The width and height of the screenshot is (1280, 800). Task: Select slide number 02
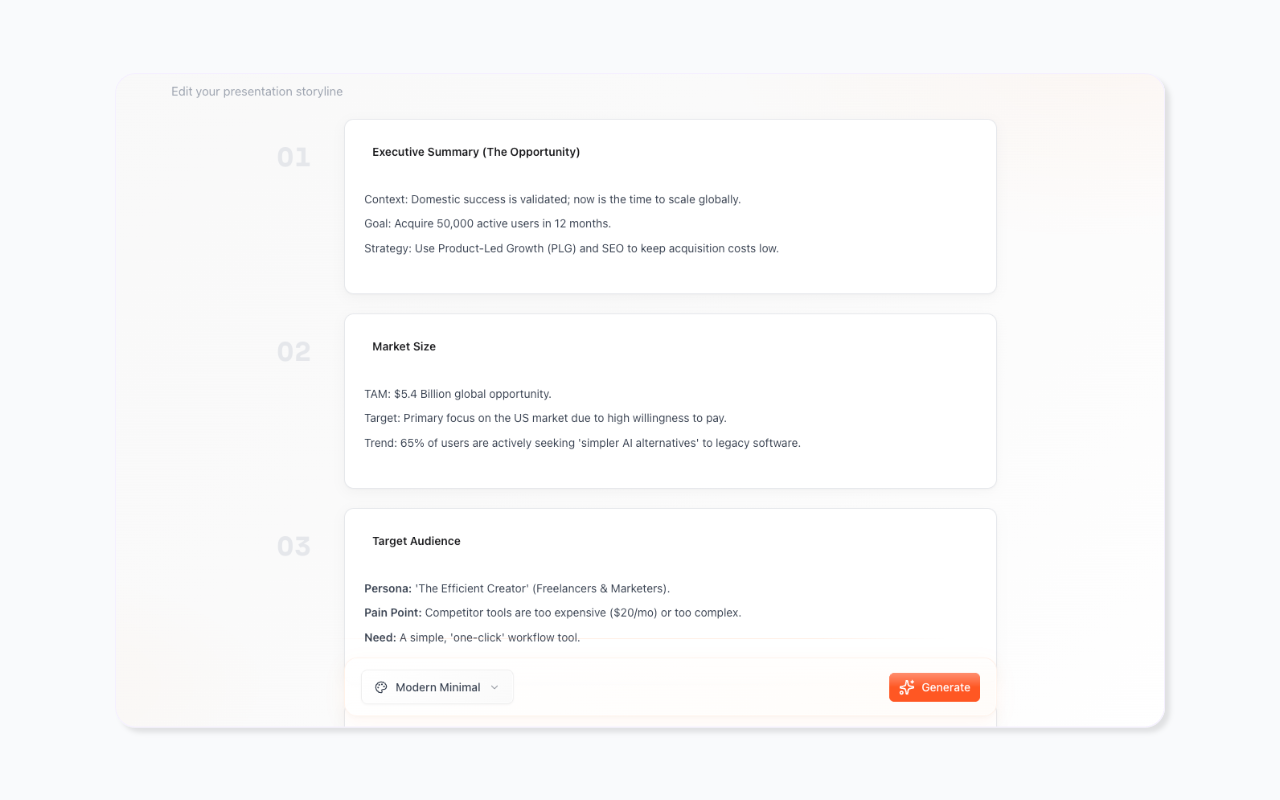coord(293,352)
